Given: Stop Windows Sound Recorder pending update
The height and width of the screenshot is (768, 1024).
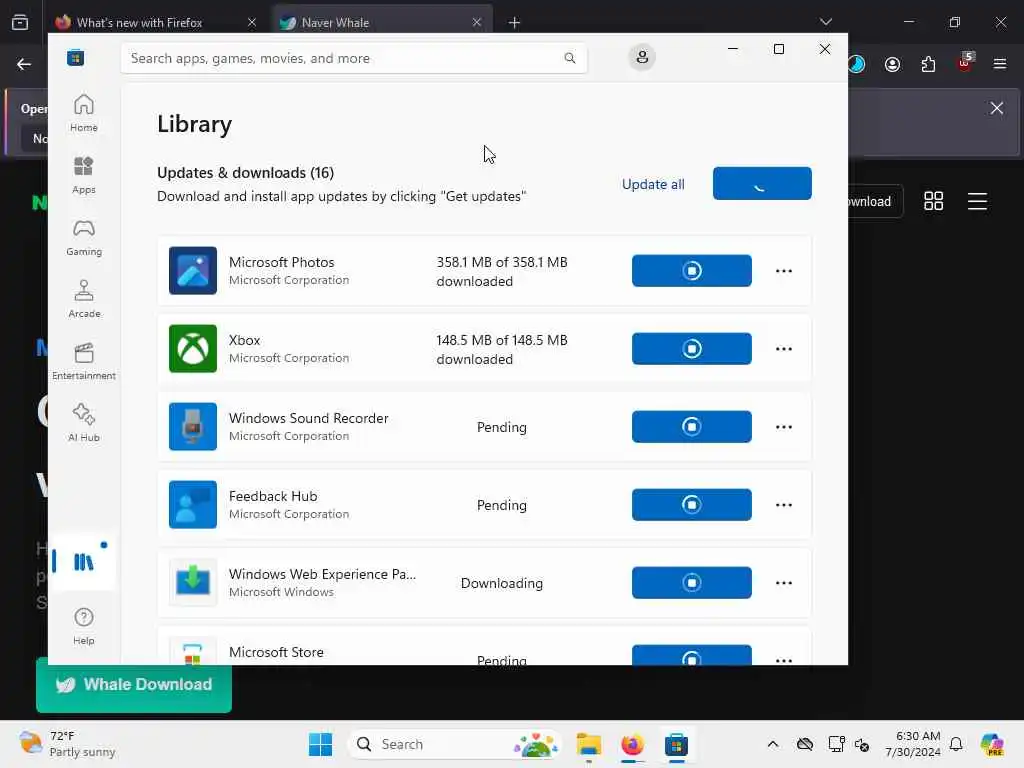Looking at the screenshot, I should pyautogui.click(x=692, y=426).
